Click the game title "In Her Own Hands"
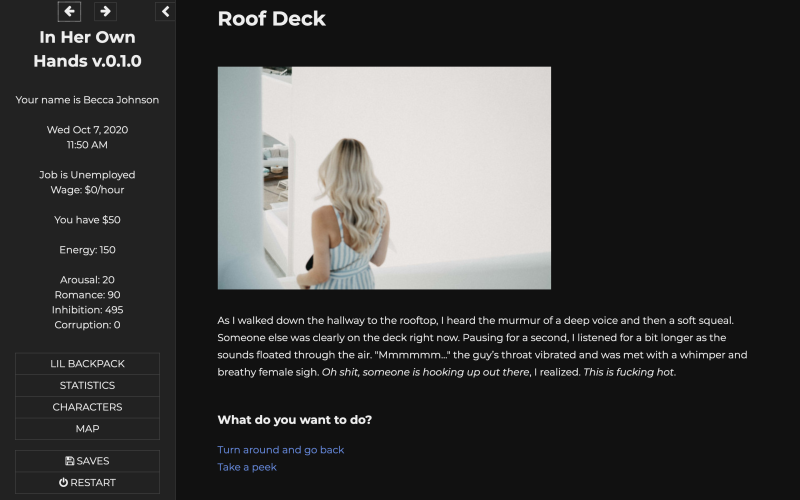Screen dimensions: 800x500 click(87, 49)
